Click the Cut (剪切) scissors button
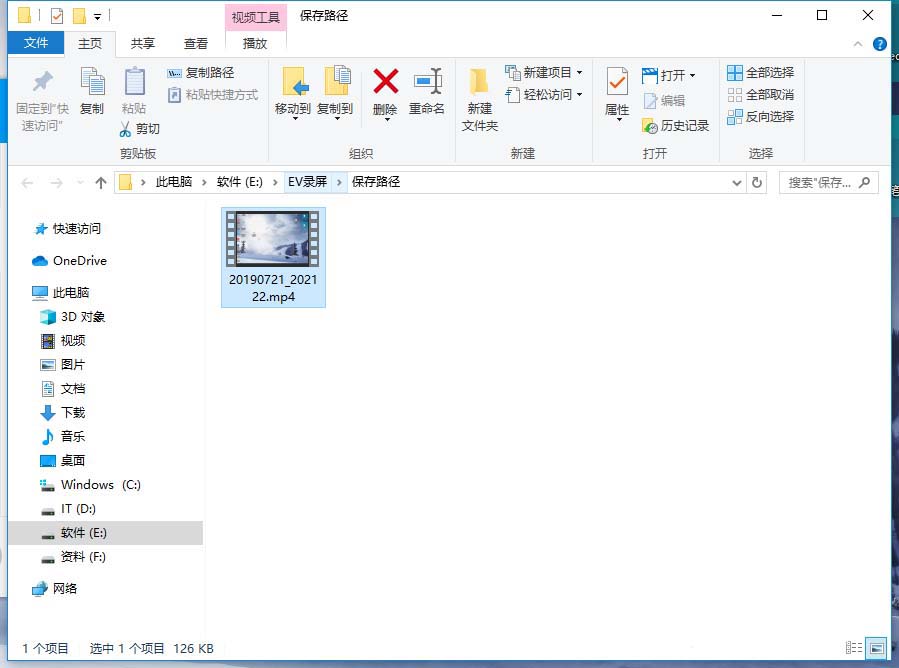The height and width of the screenshot is (668, 899). [x=139, y=129]
